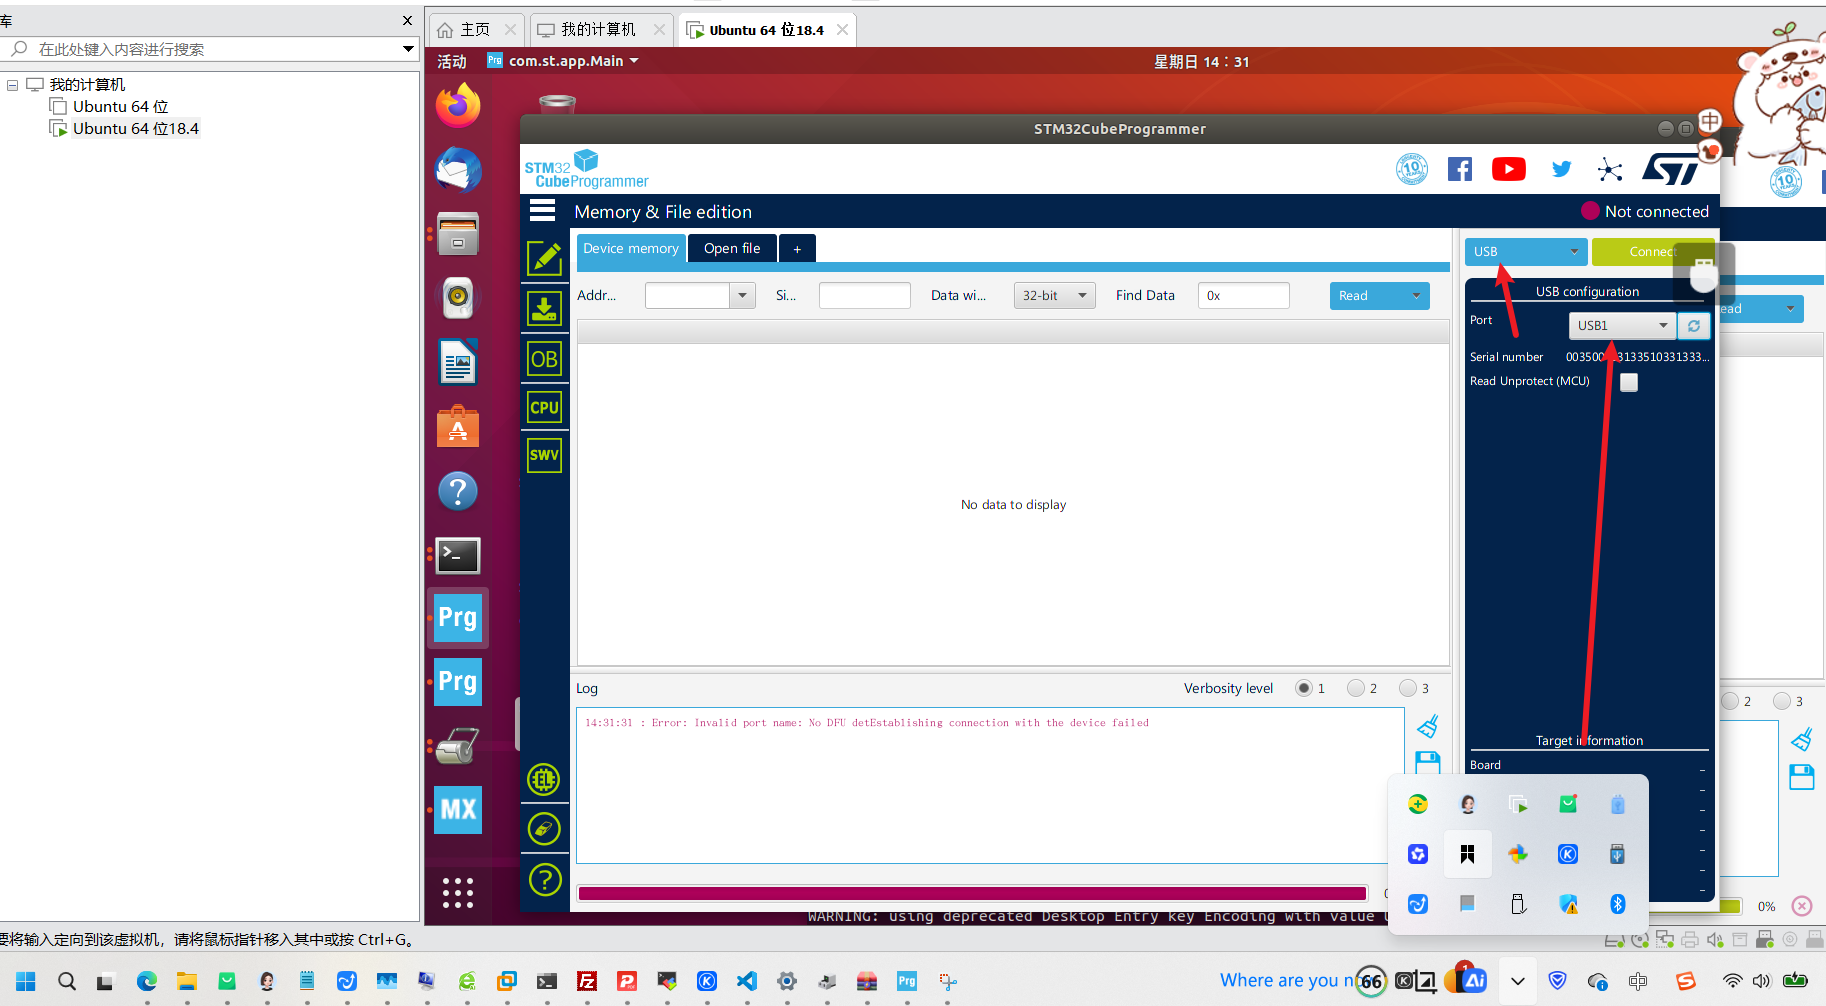Add a new tab with plus
The width and height of the screenshot is (1826, 1006).
click(x=797, y=249)
